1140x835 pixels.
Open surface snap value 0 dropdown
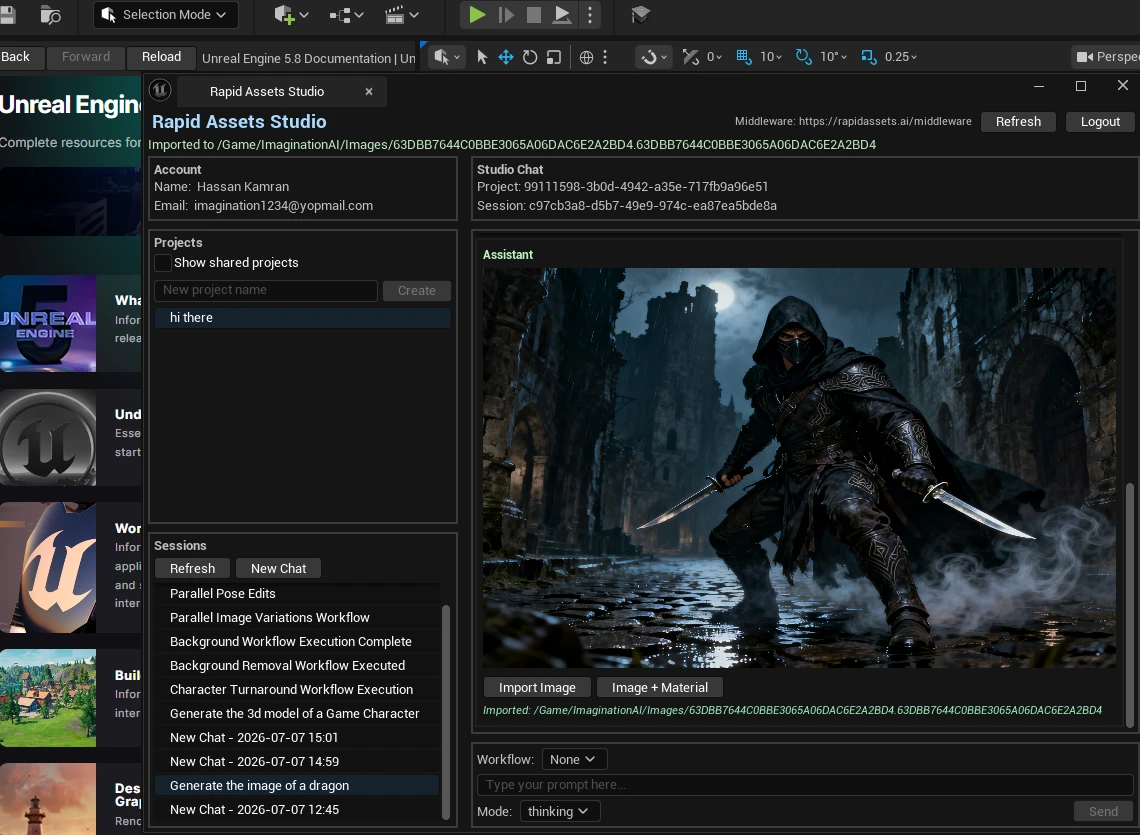point(714,57)
